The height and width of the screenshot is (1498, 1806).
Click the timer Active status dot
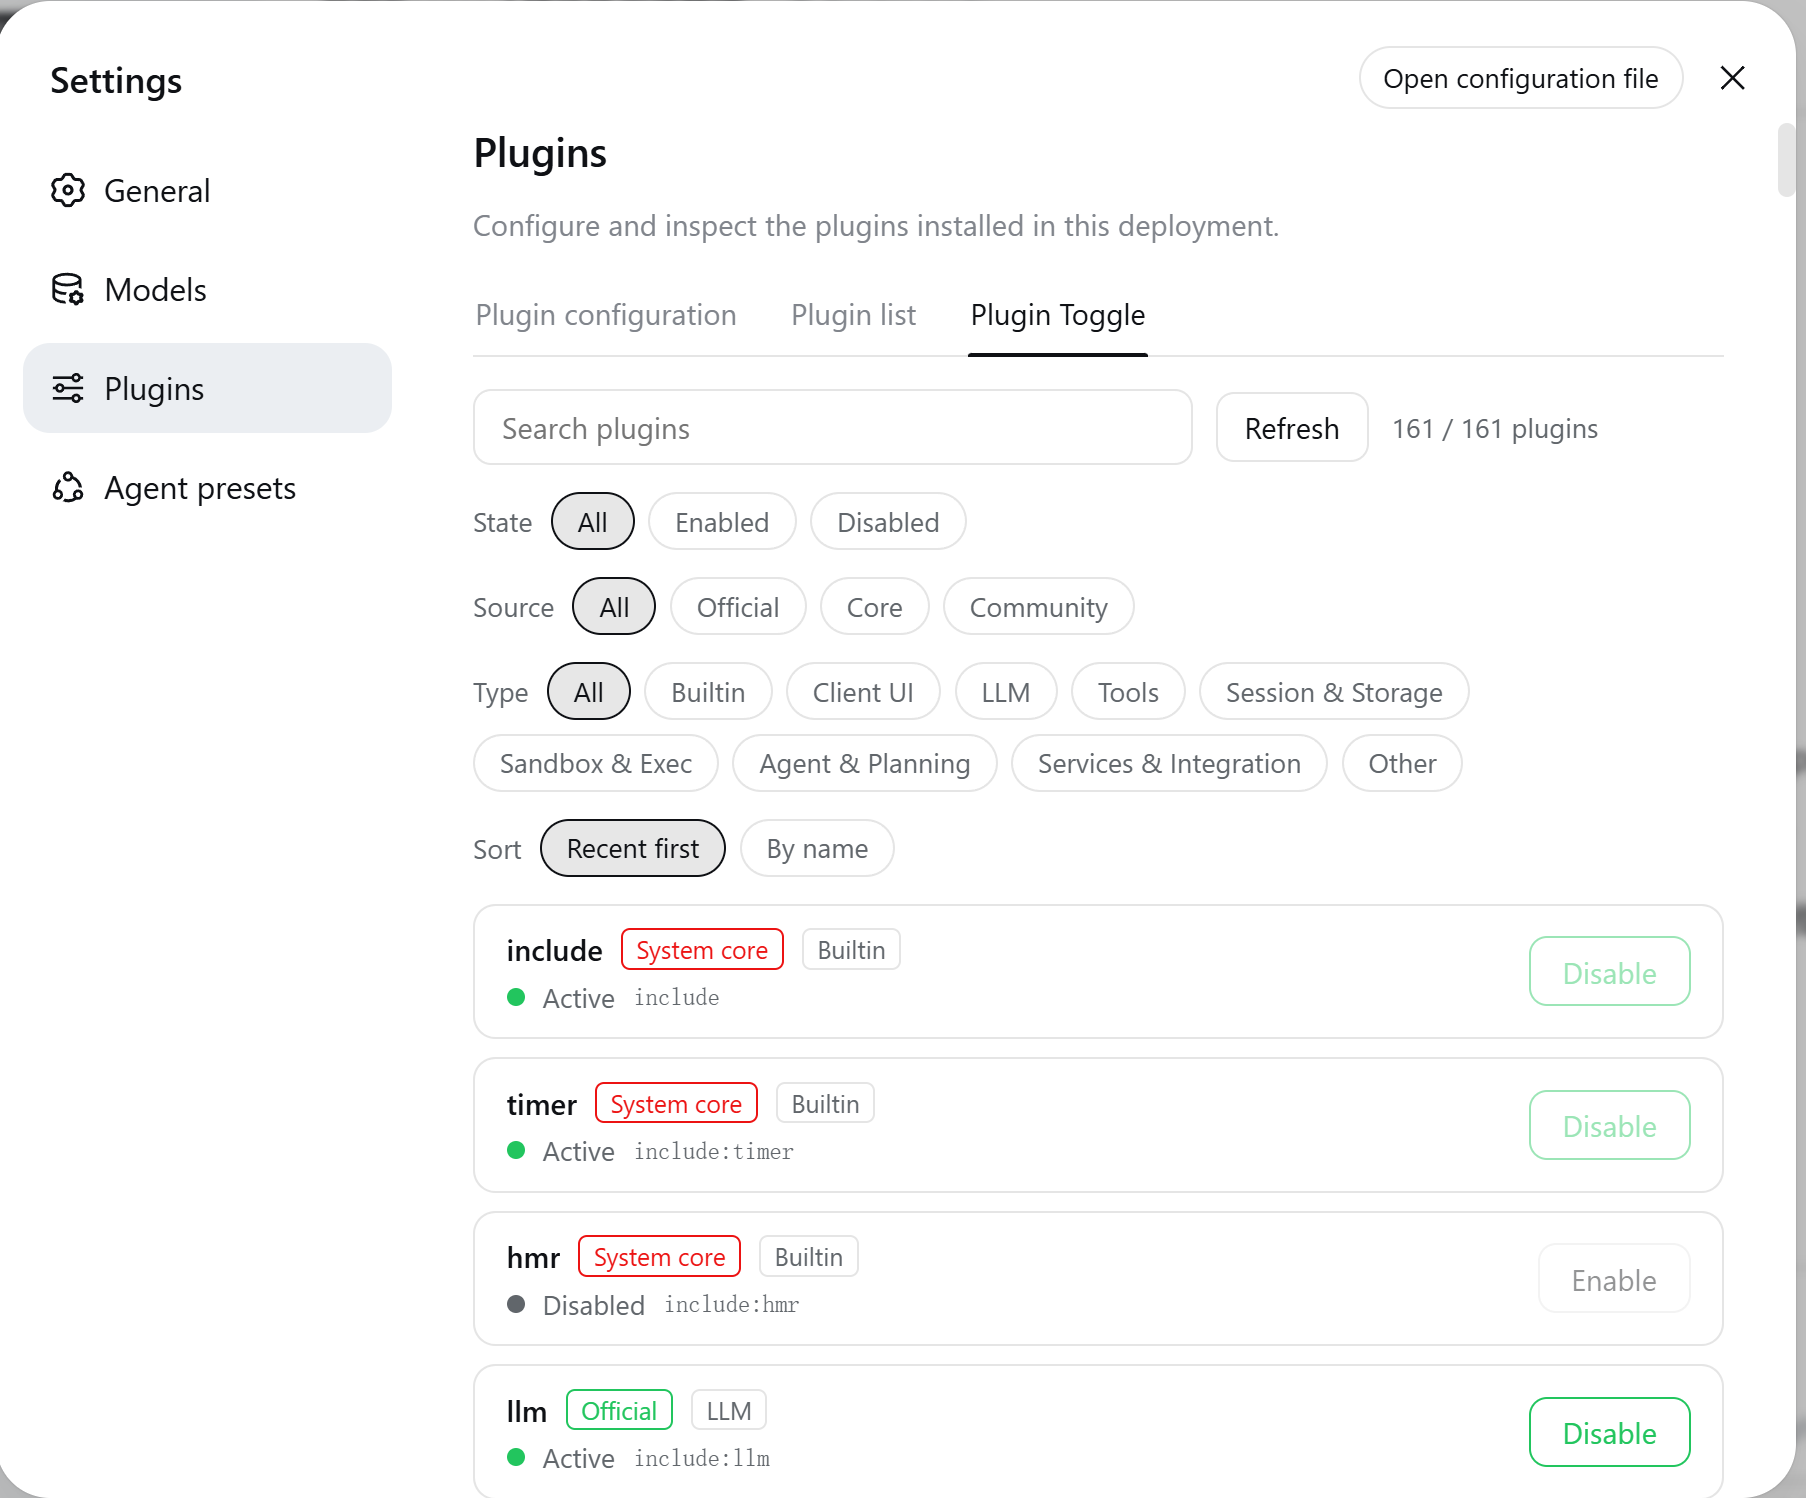pos(516,1150)
